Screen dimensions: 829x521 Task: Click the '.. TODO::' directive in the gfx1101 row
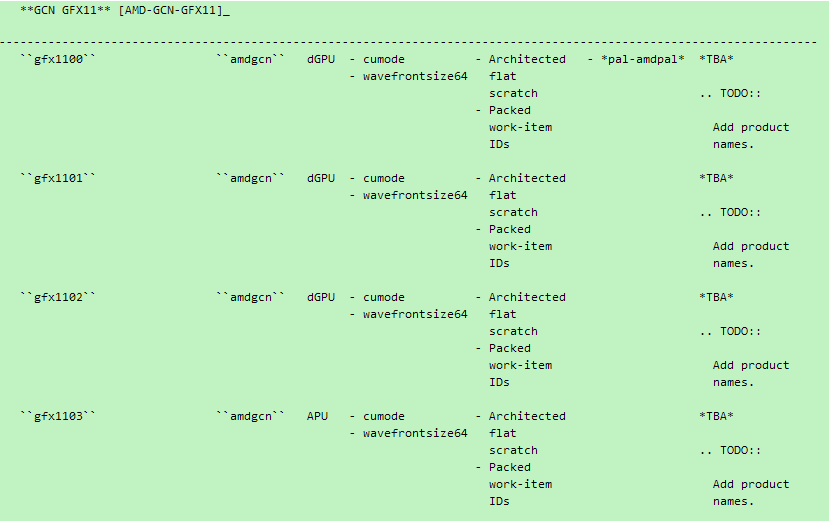(730, 212)
